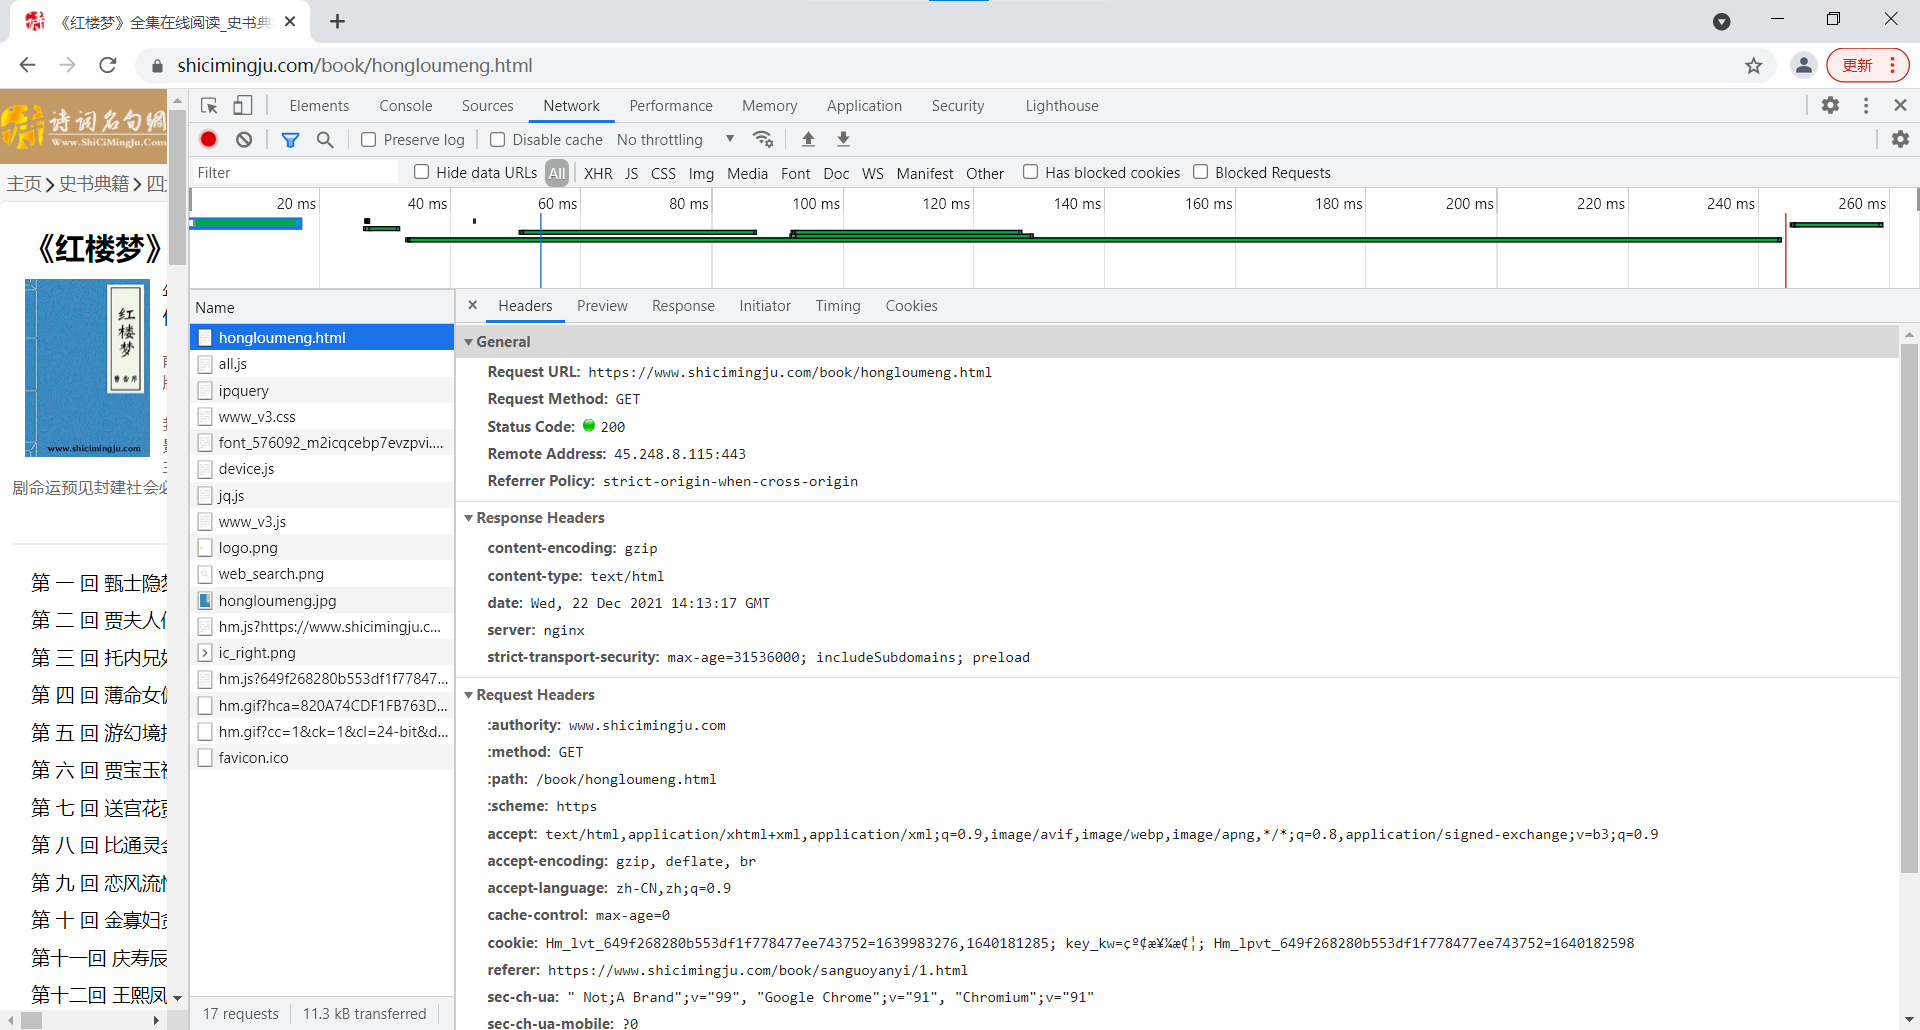Open network search magnifier
Screen dimensions: 1920x1030
[x=325, y=140]
